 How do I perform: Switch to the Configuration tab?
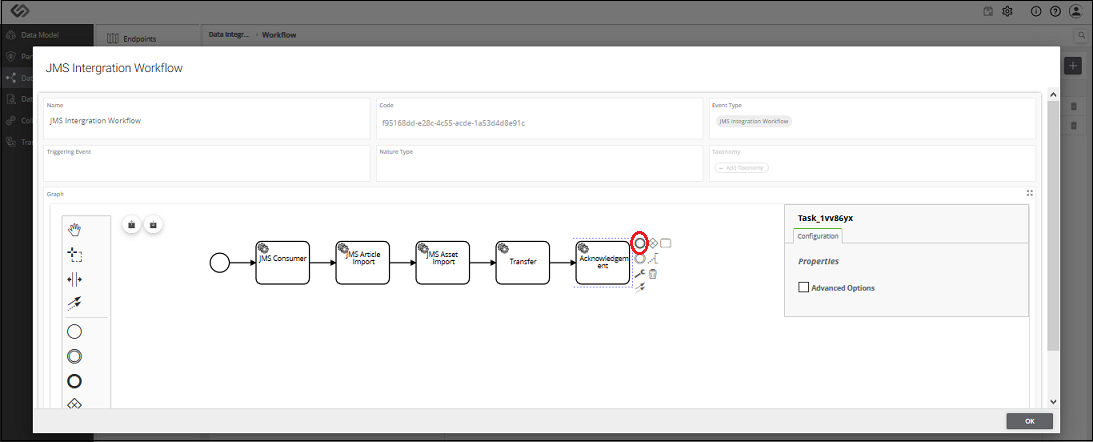818,236
